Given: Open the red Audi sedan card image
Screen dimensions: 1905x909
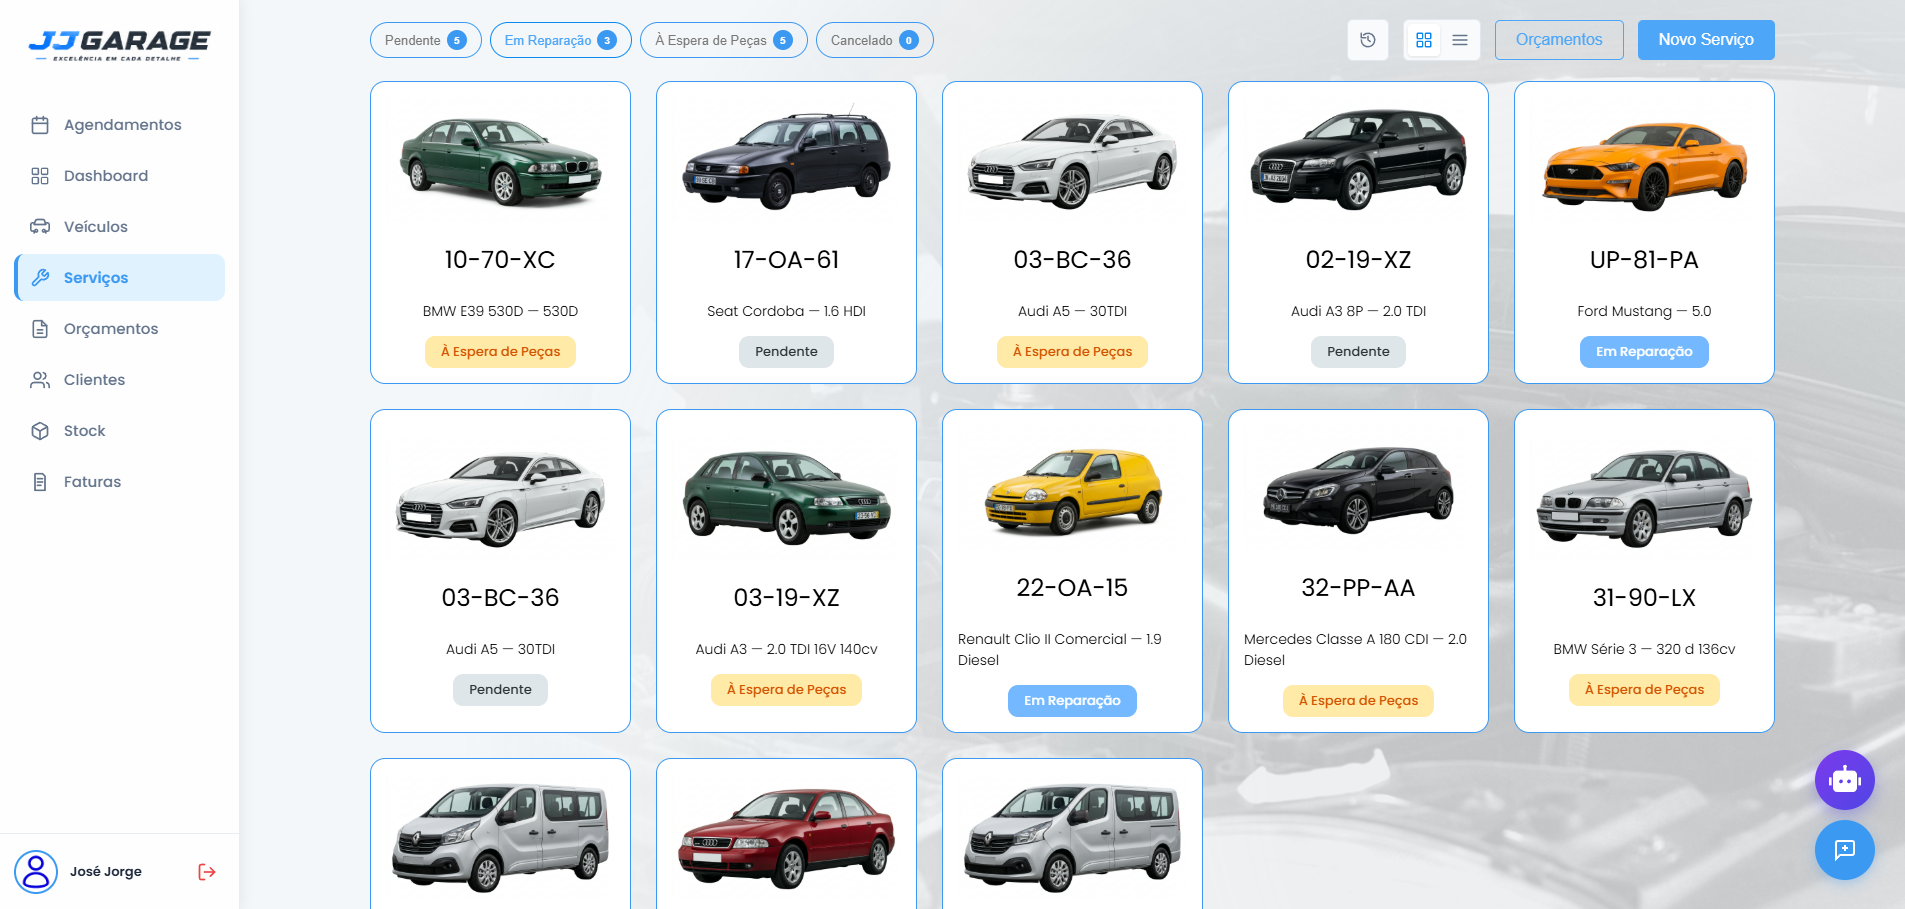Looking at the screenshot, I should (x=786, y=838).
